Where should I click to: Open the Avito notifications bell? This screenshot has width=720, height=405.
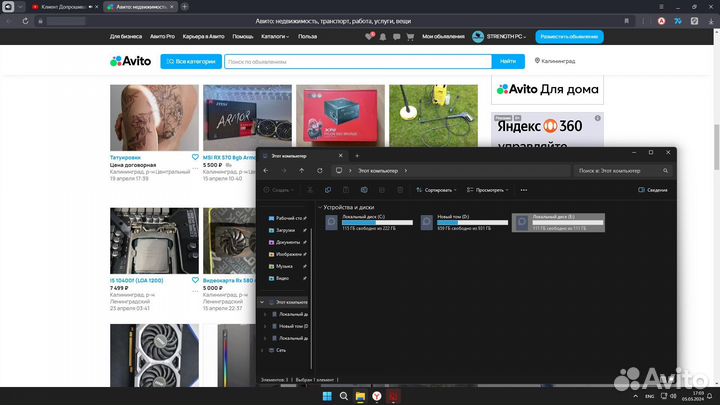[x=384, y=36]
